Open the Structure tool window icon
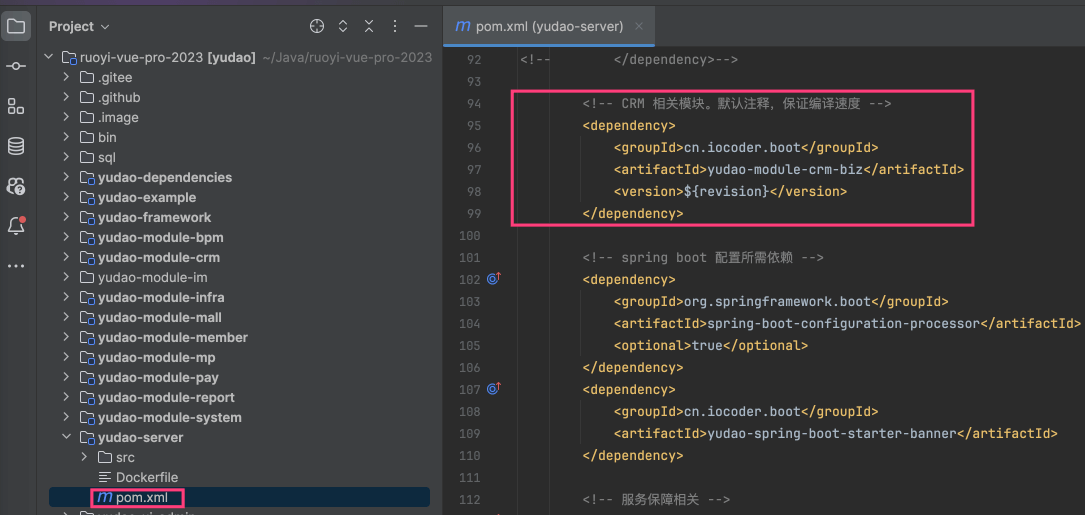 [x=16, y=106]
